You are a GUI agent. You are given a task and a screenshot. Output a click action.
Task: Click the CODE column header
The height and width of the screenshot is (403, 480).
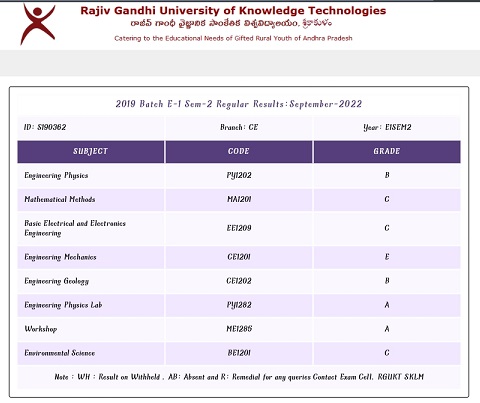coord(239,152)
